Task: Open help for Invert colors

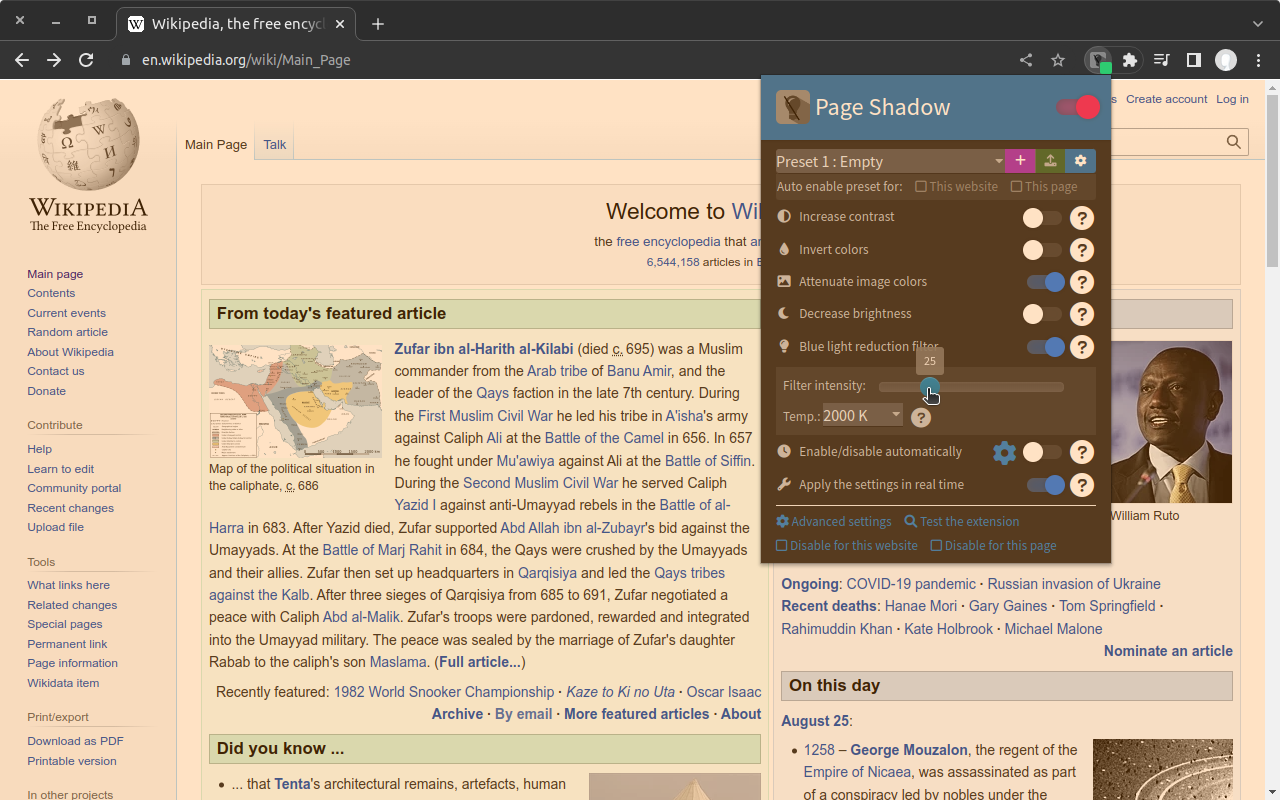Action: (1081, 250)
